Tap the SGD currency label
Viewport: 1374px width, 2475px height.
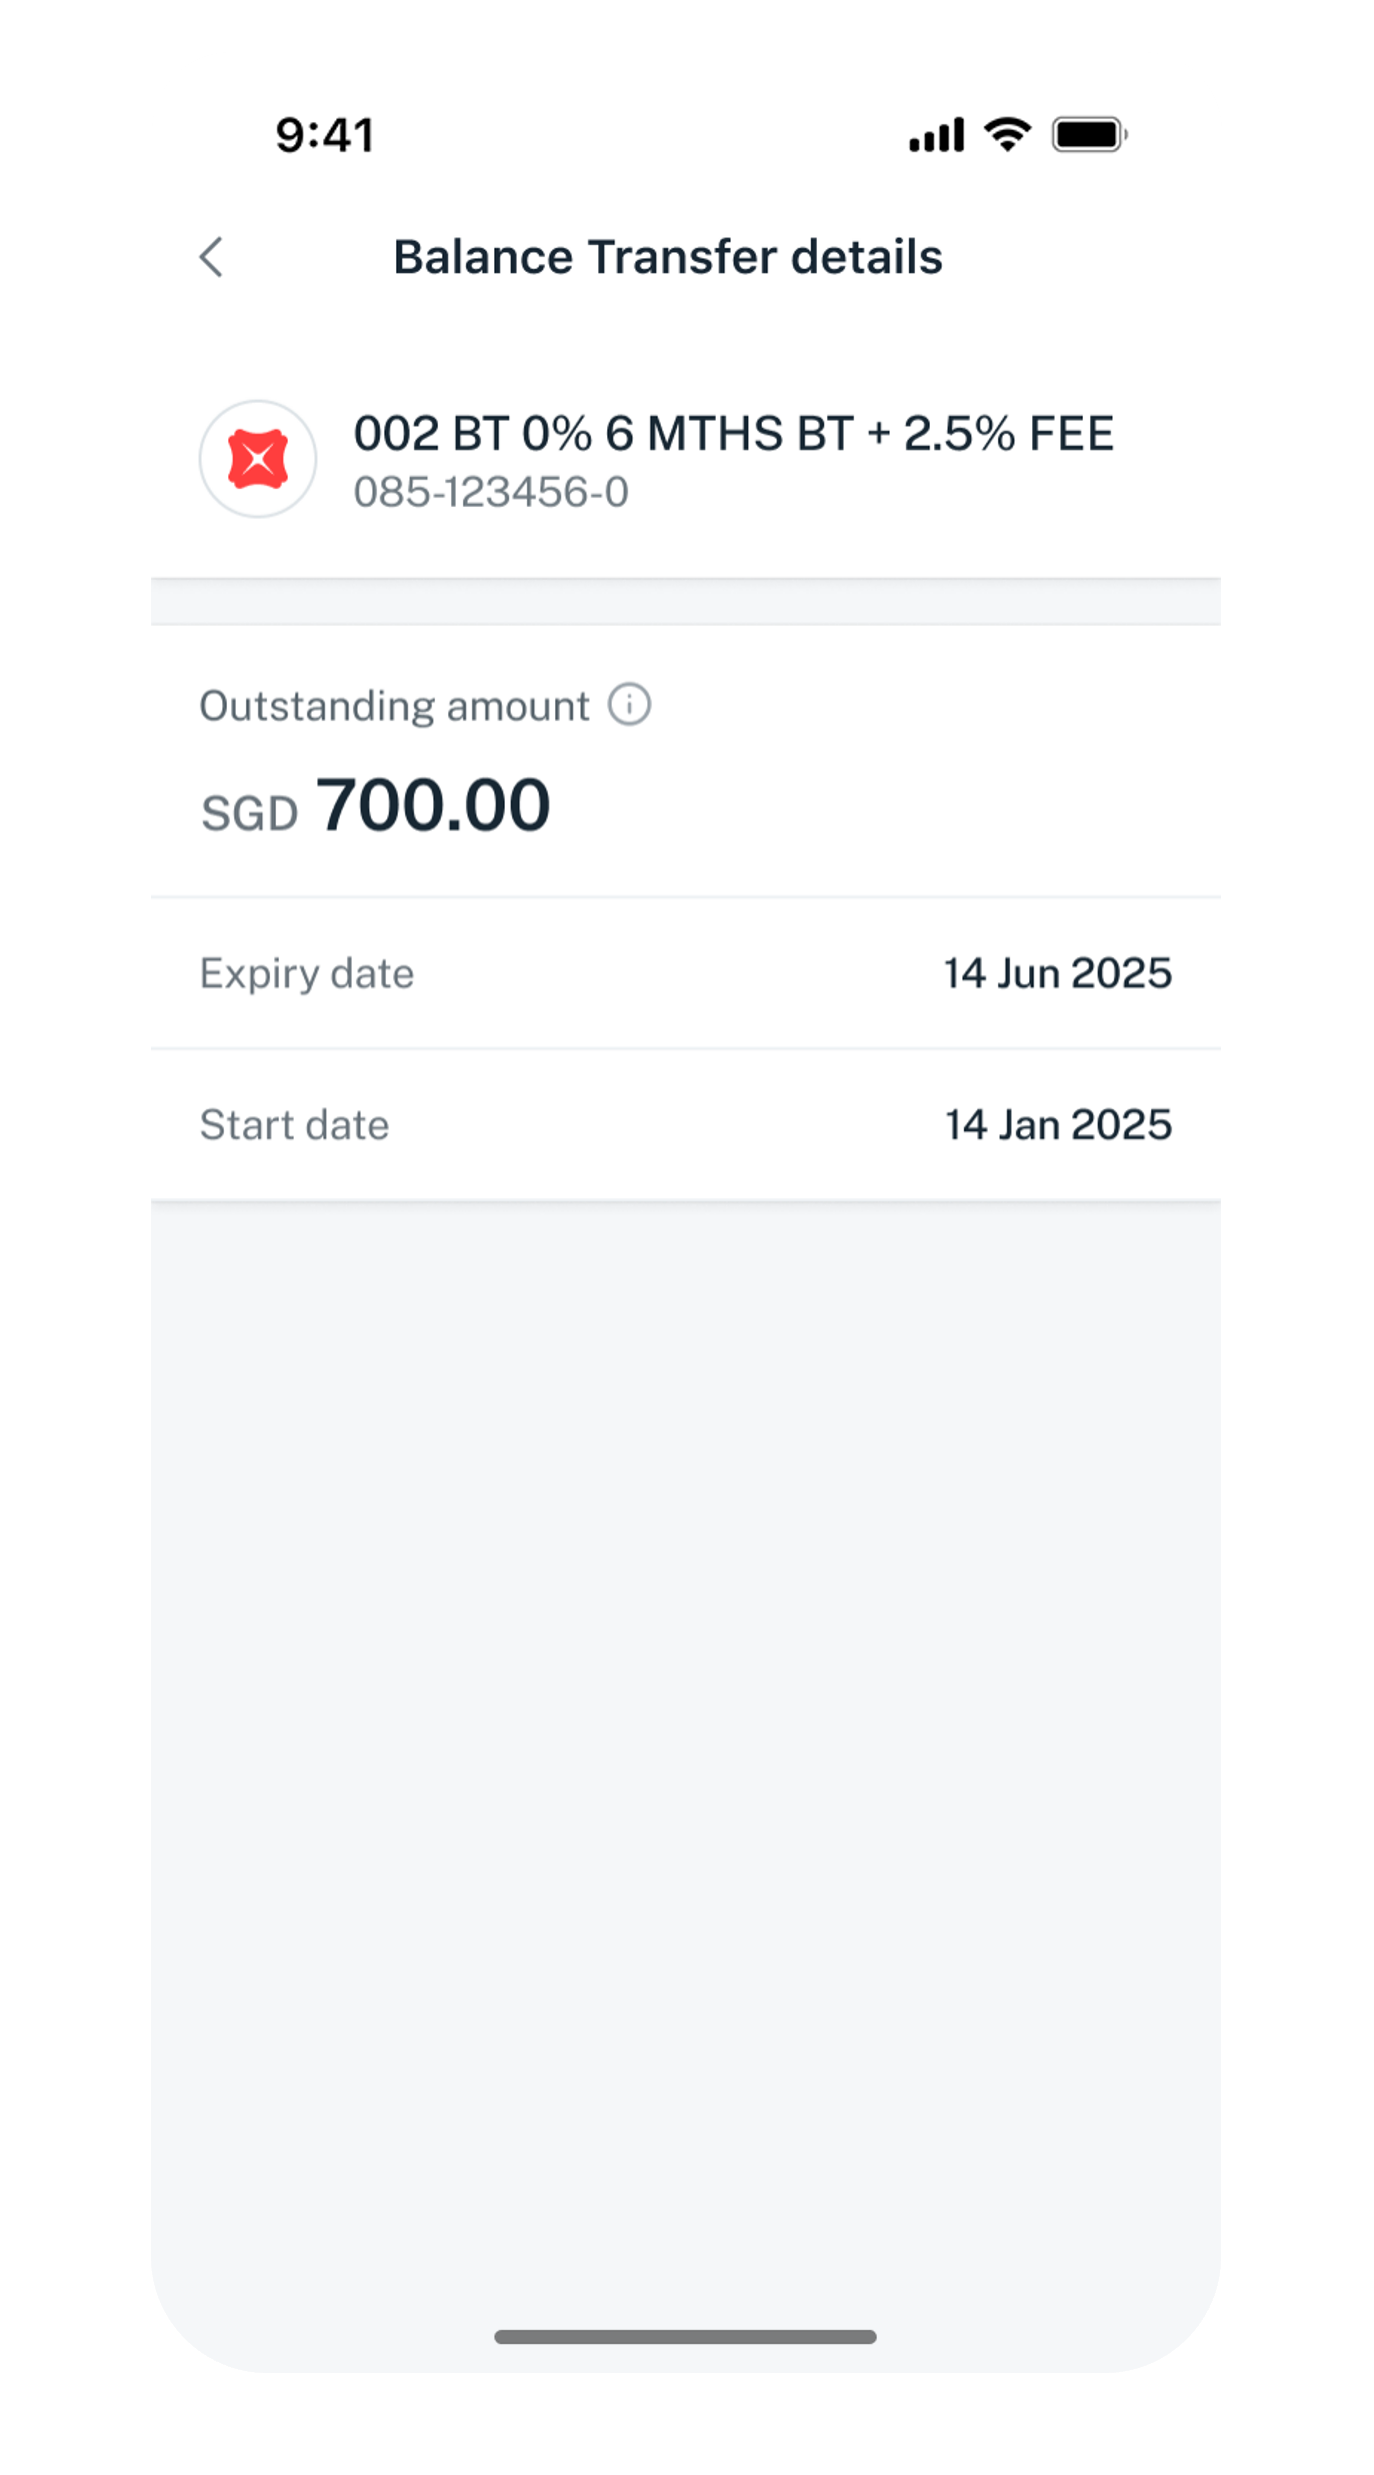pyautogui.click(x=249, y=813)
